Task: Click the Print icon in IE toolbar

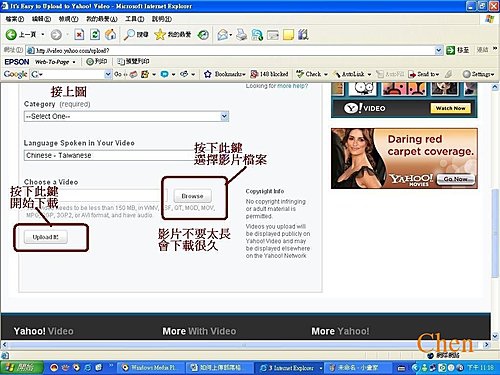Action: 241,34
